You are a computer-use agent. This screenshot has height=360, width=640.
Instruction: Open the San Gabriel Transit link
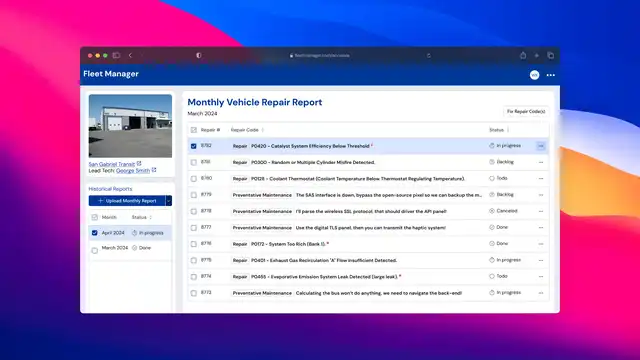(x=112, y=164)
